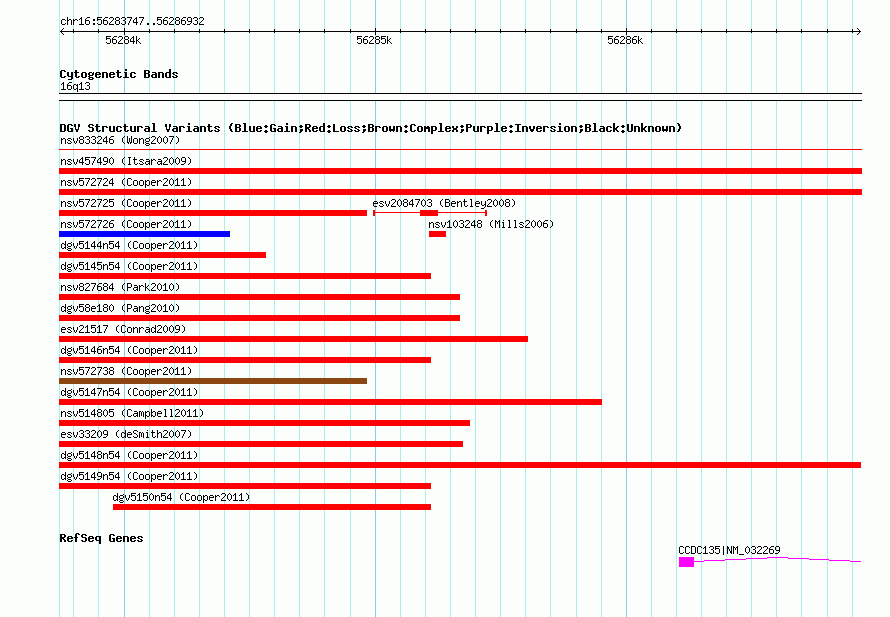Click the nsv572738 (Cooper2011) label
This screenshot has height=617, width=890.
click(x=126, y=371)
